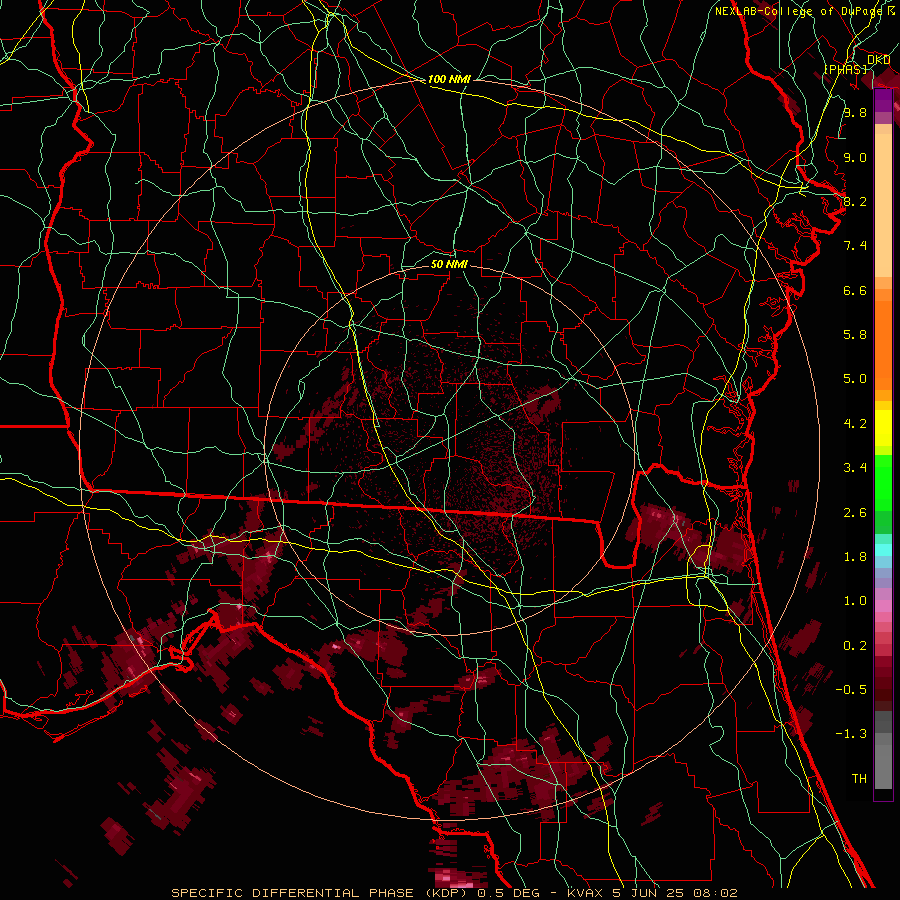Click the 7.4 scale value
This screenshot has width=900, height=900.
pyautogui.click(x=855, y=246)
